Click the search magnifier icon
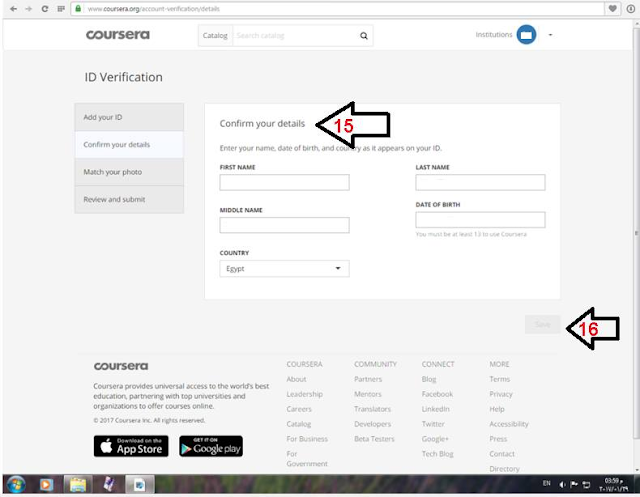The width and height of the screenshot is (640, 497). click(364, 36)
